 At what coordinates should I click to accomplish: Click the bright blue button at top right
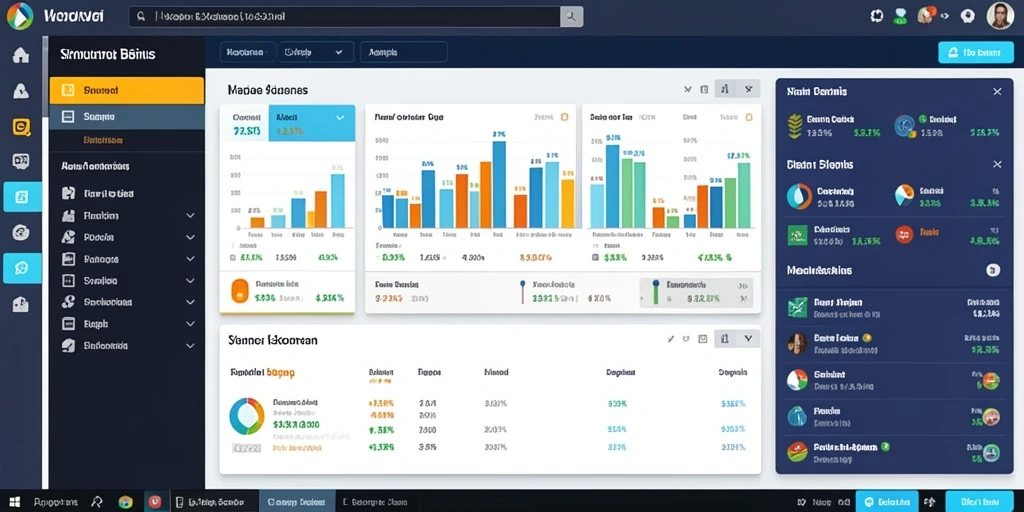coord(976,53)
